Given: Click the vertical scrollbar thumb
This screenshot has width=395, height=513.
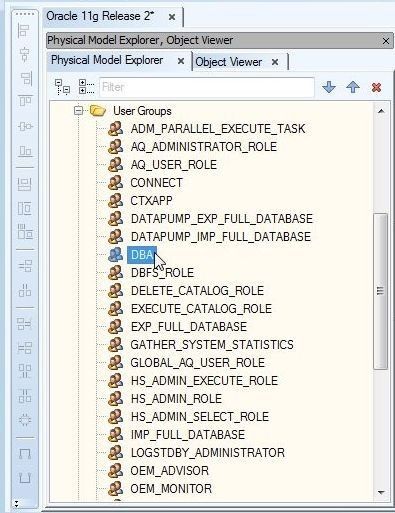Looking at the screenshot, I should 381,291.
